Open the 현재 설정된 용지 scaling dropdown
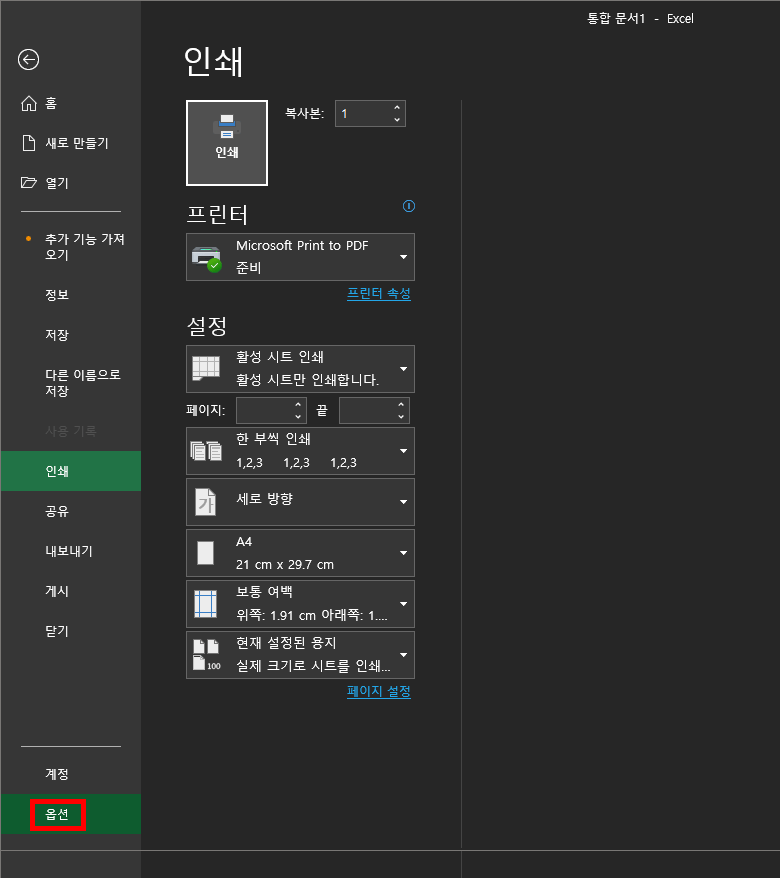 (300, 655)
